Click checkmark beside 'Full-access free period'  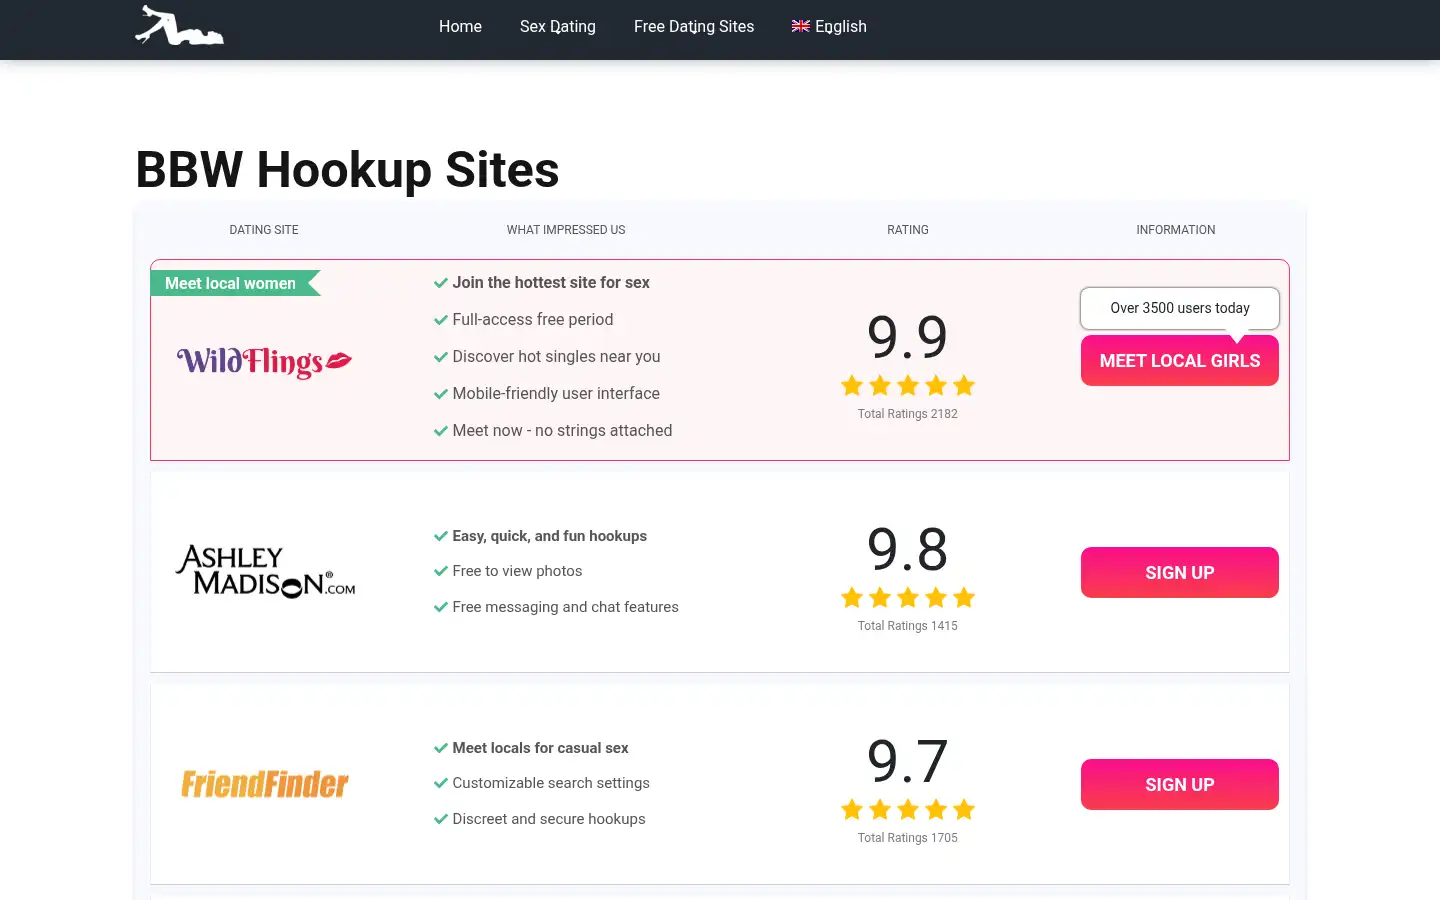440,320
